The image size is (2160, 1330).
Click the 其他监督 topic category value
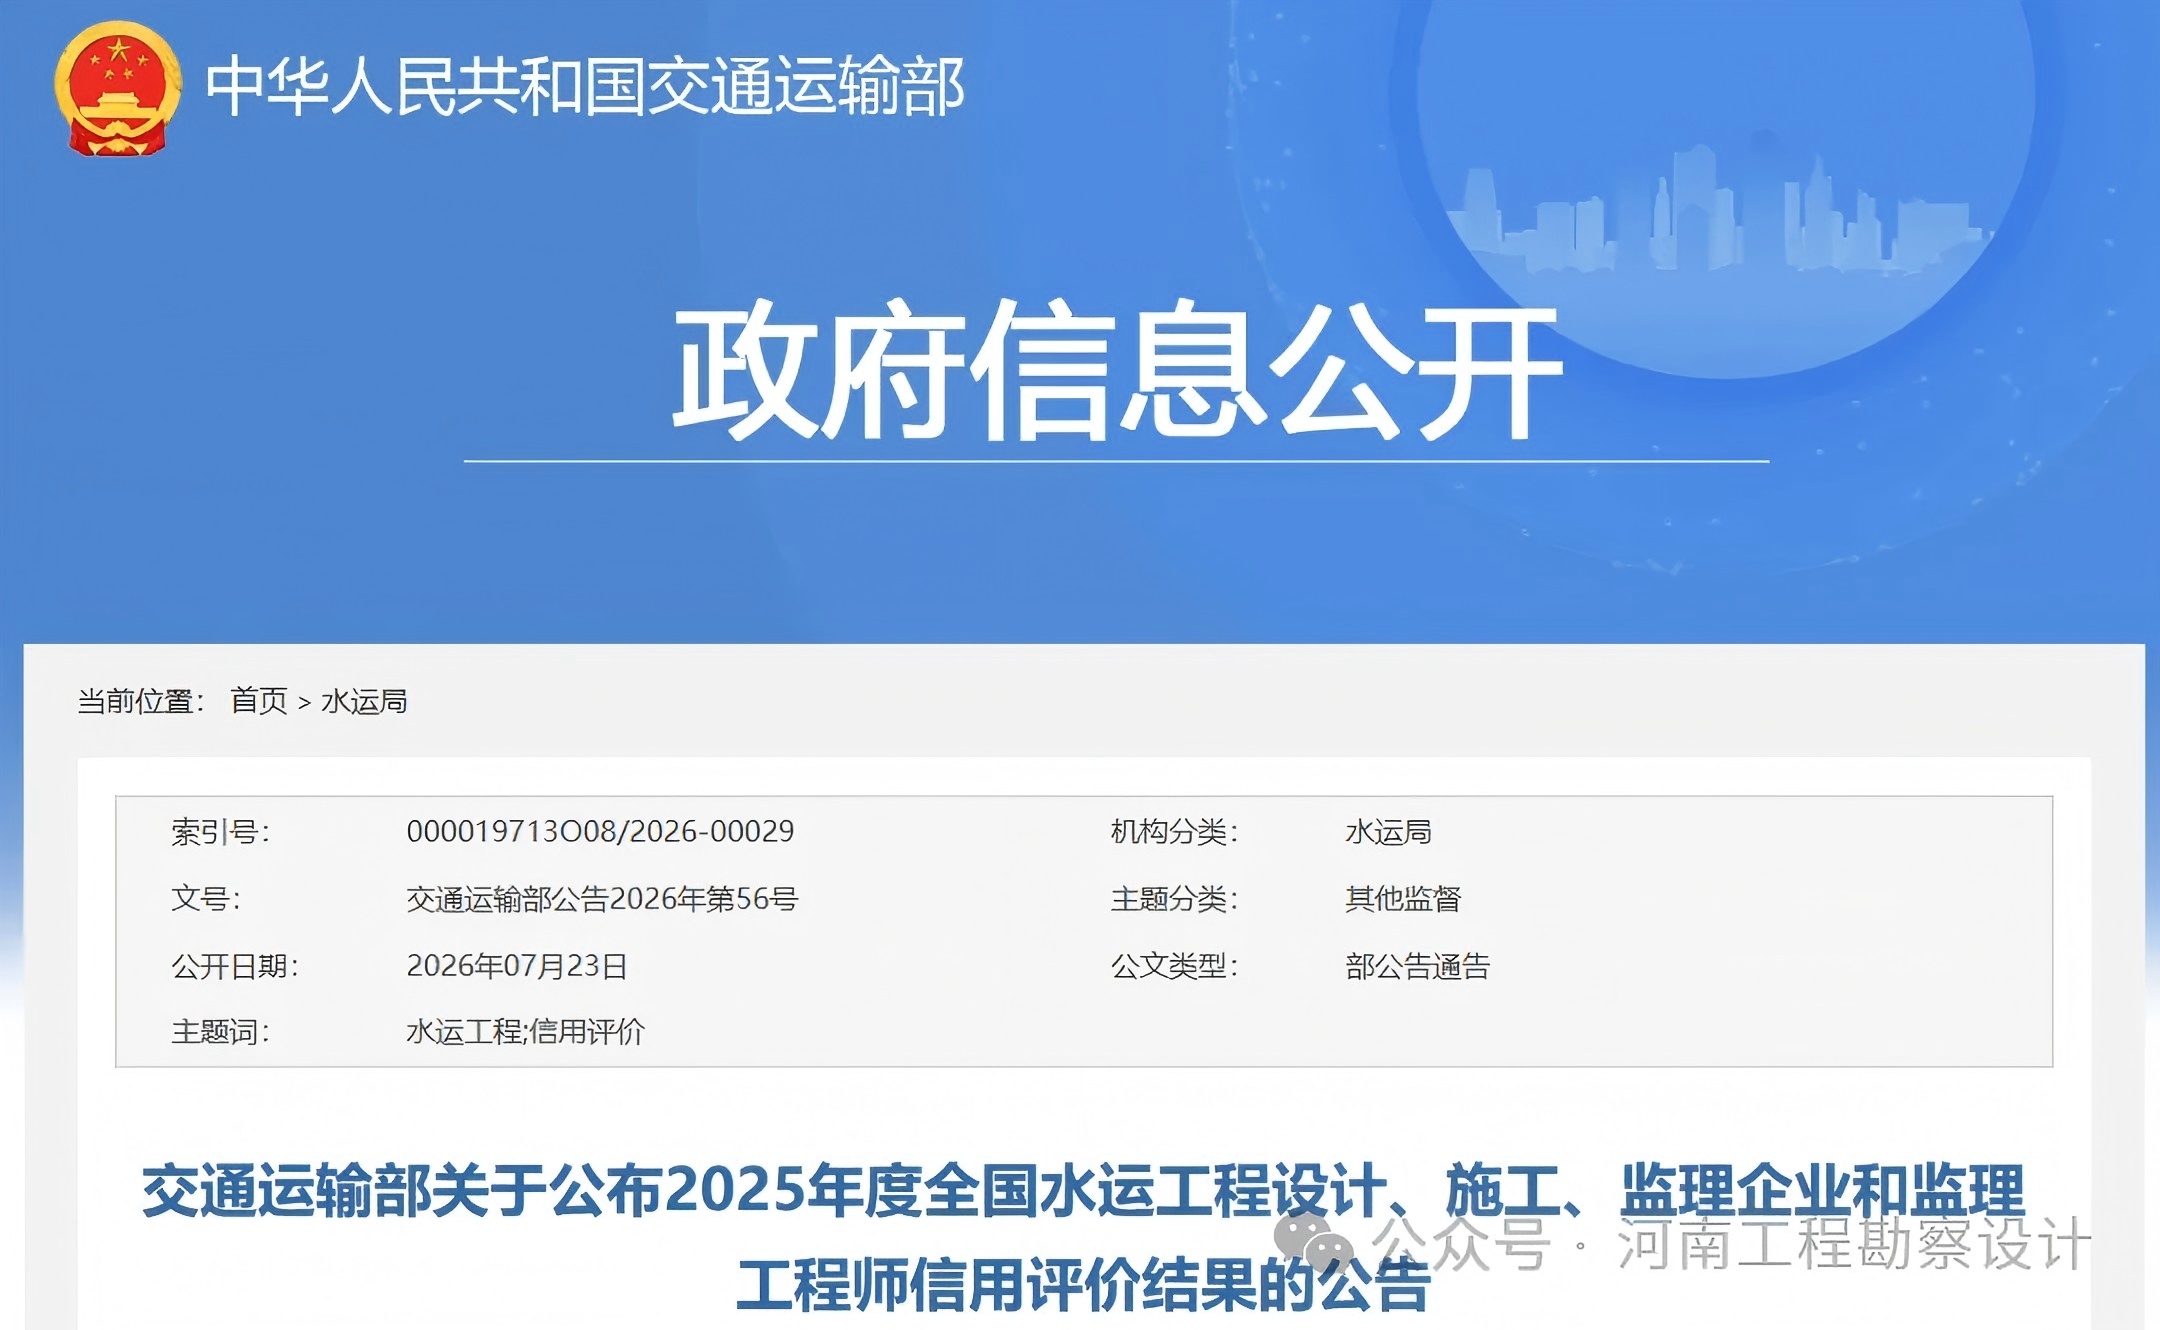click(x=1402, y=899)
